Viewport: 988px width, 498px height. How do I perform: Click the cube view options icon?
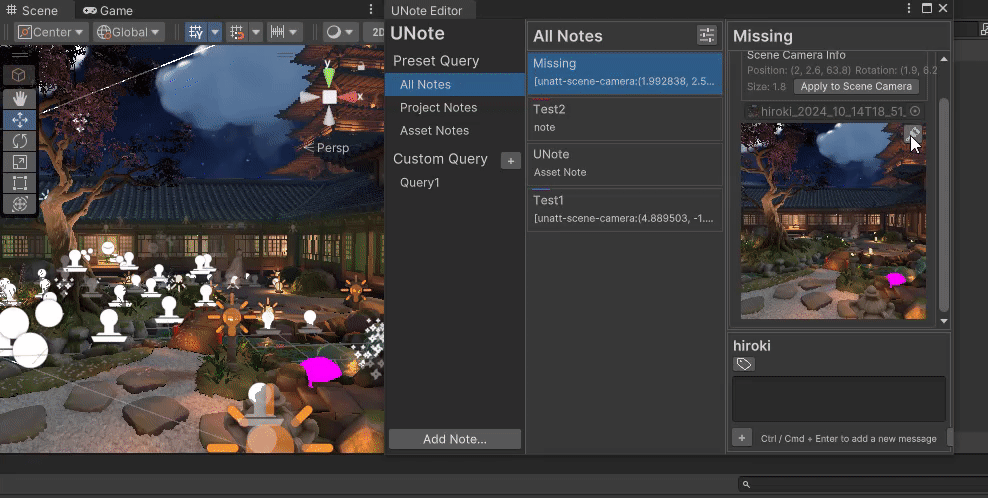click(19, 75)
